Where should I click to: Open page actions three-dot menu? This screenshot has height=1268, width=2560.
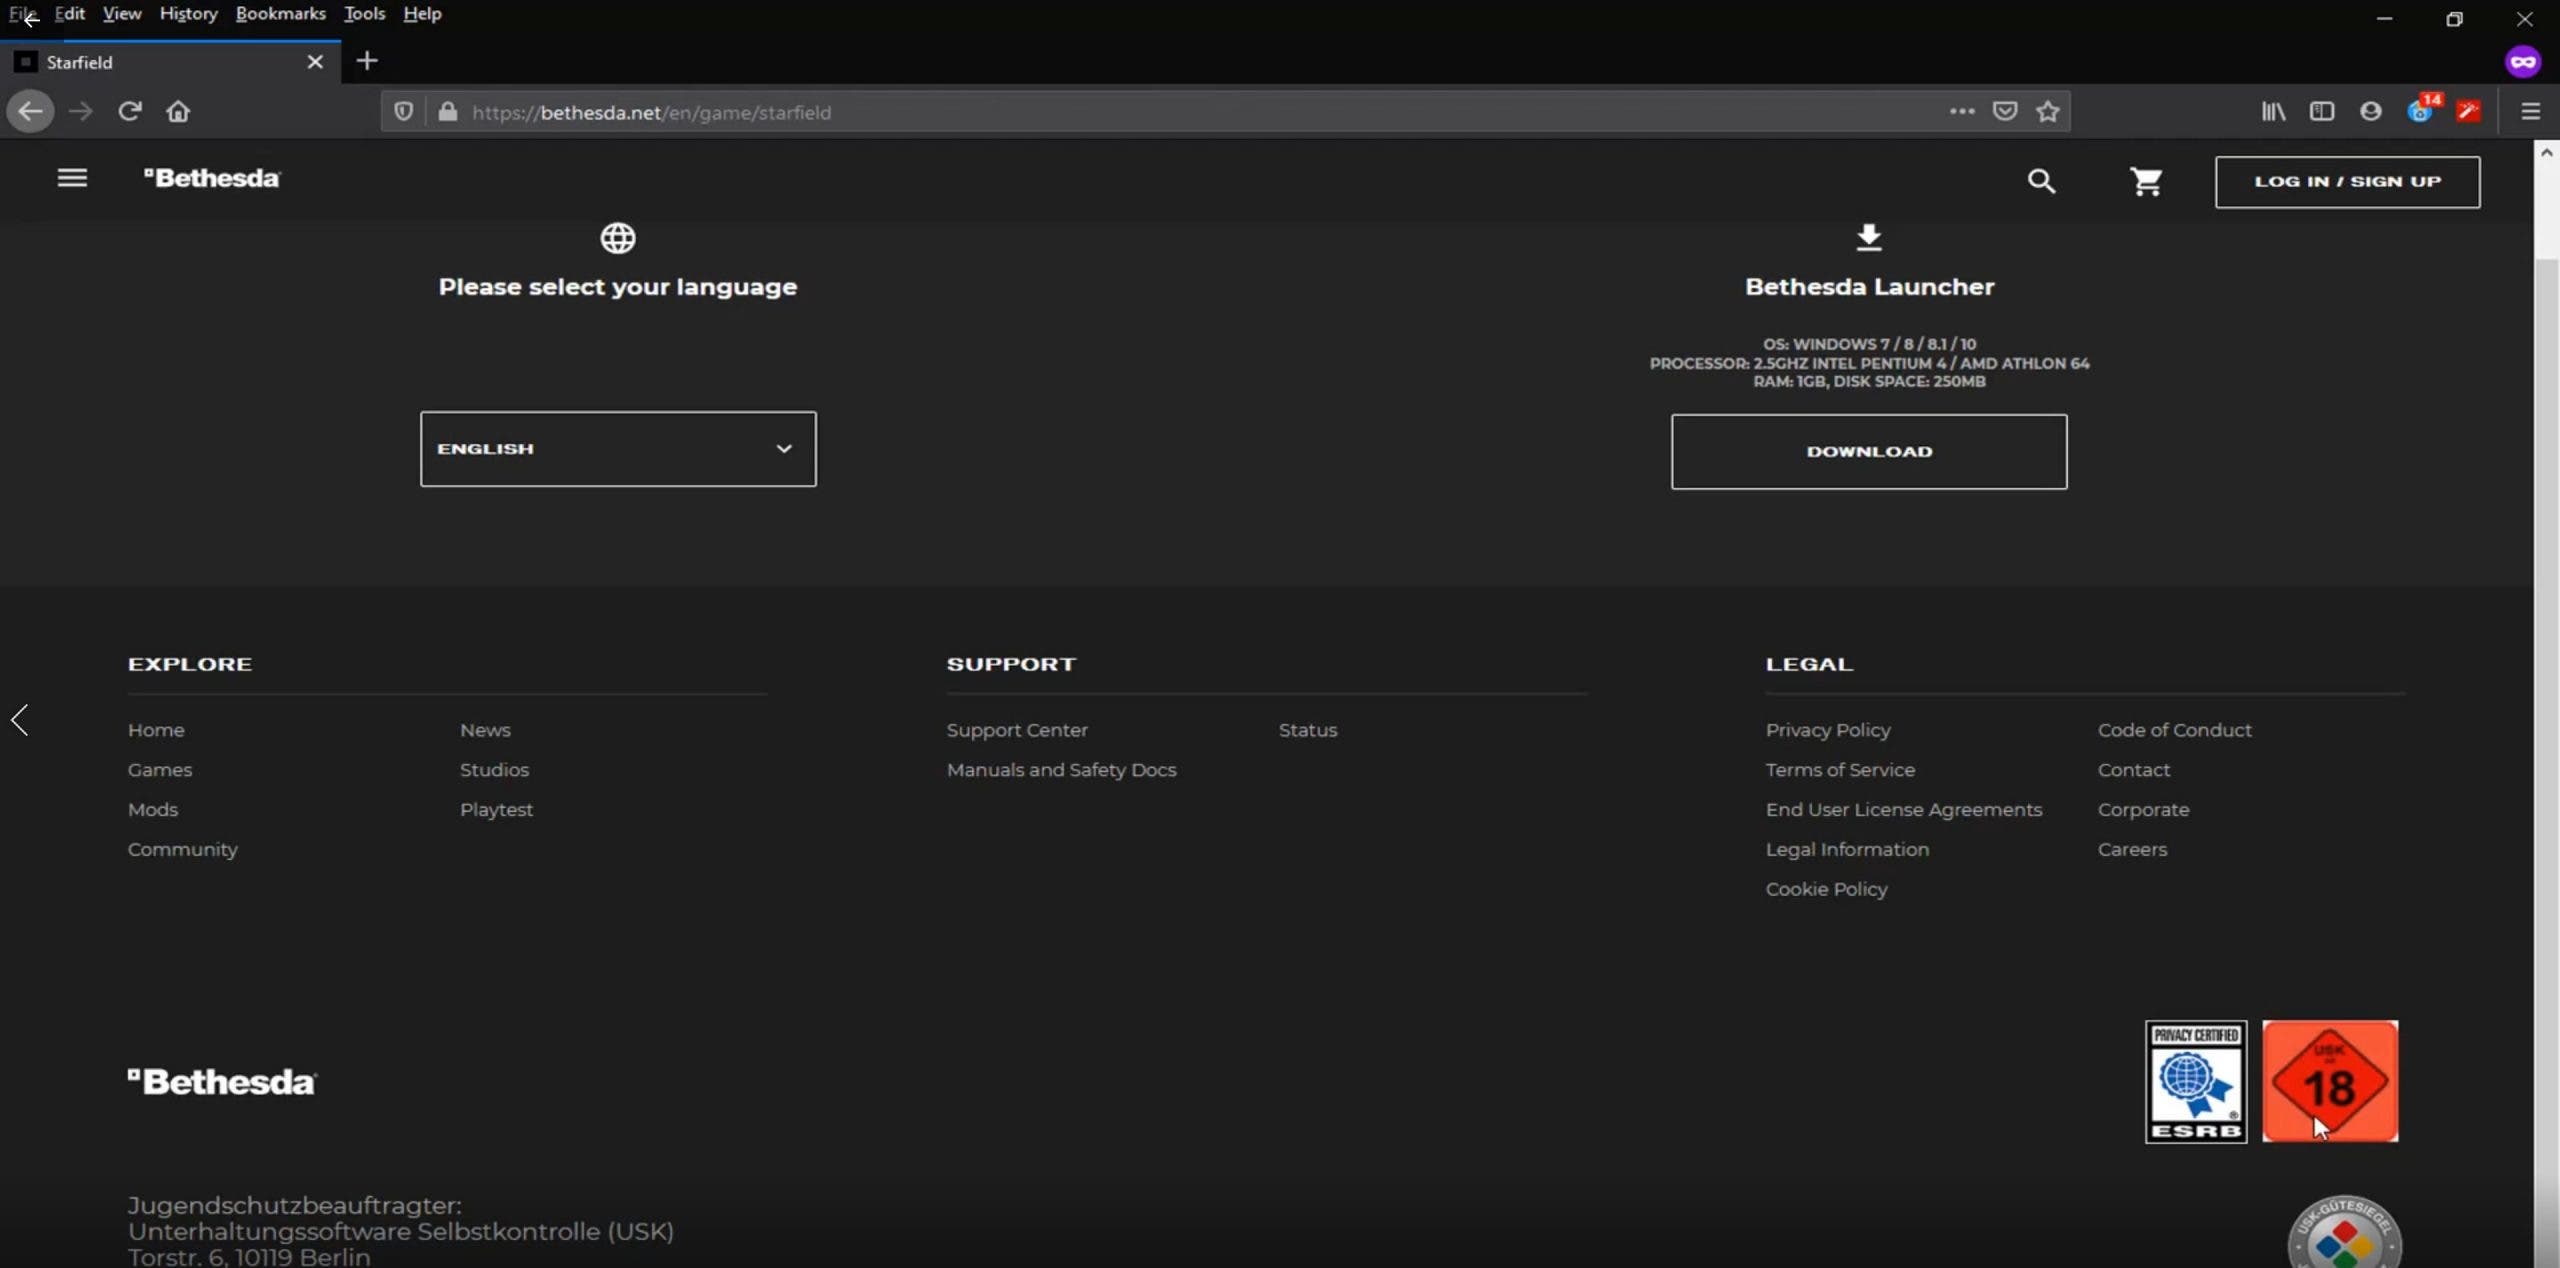point(1962,111)
